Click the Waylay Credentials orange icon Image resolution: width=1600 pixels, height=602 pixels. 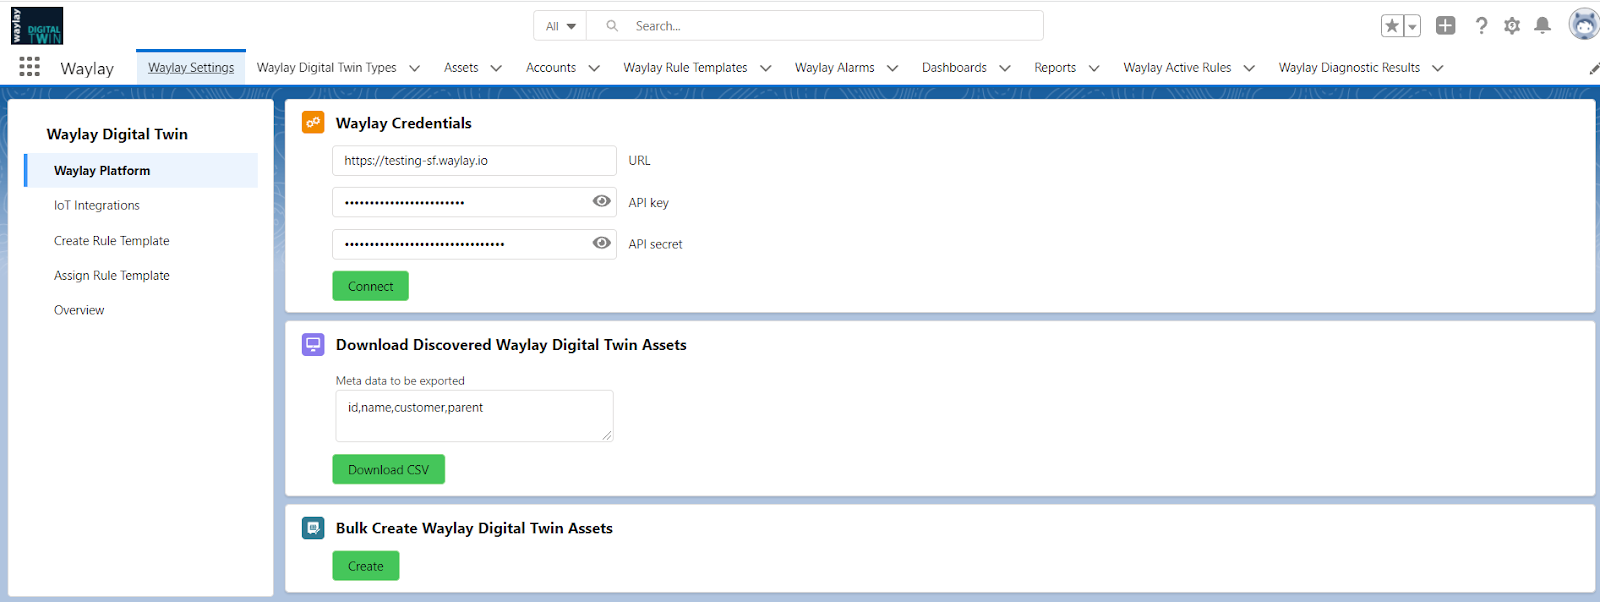tap(313, 122)
